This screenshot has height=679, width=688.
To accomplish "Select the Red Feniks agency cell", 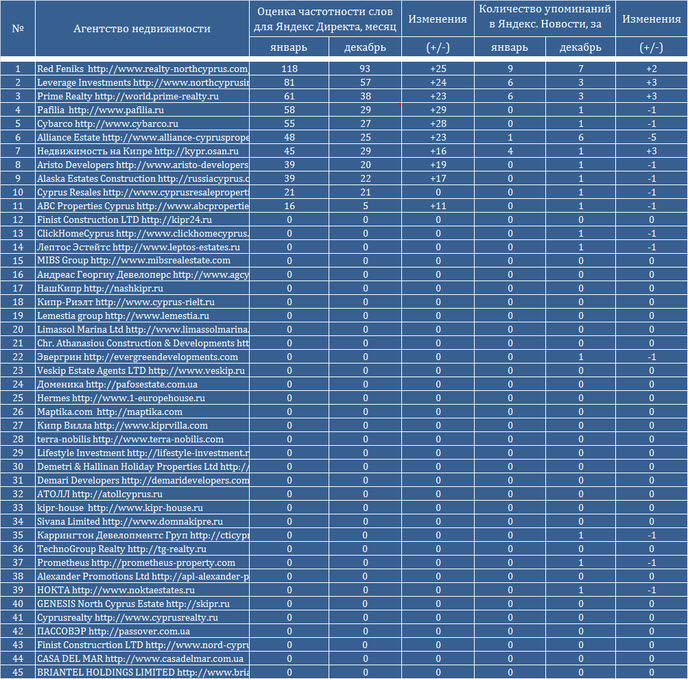I will (x=142, y=68).
